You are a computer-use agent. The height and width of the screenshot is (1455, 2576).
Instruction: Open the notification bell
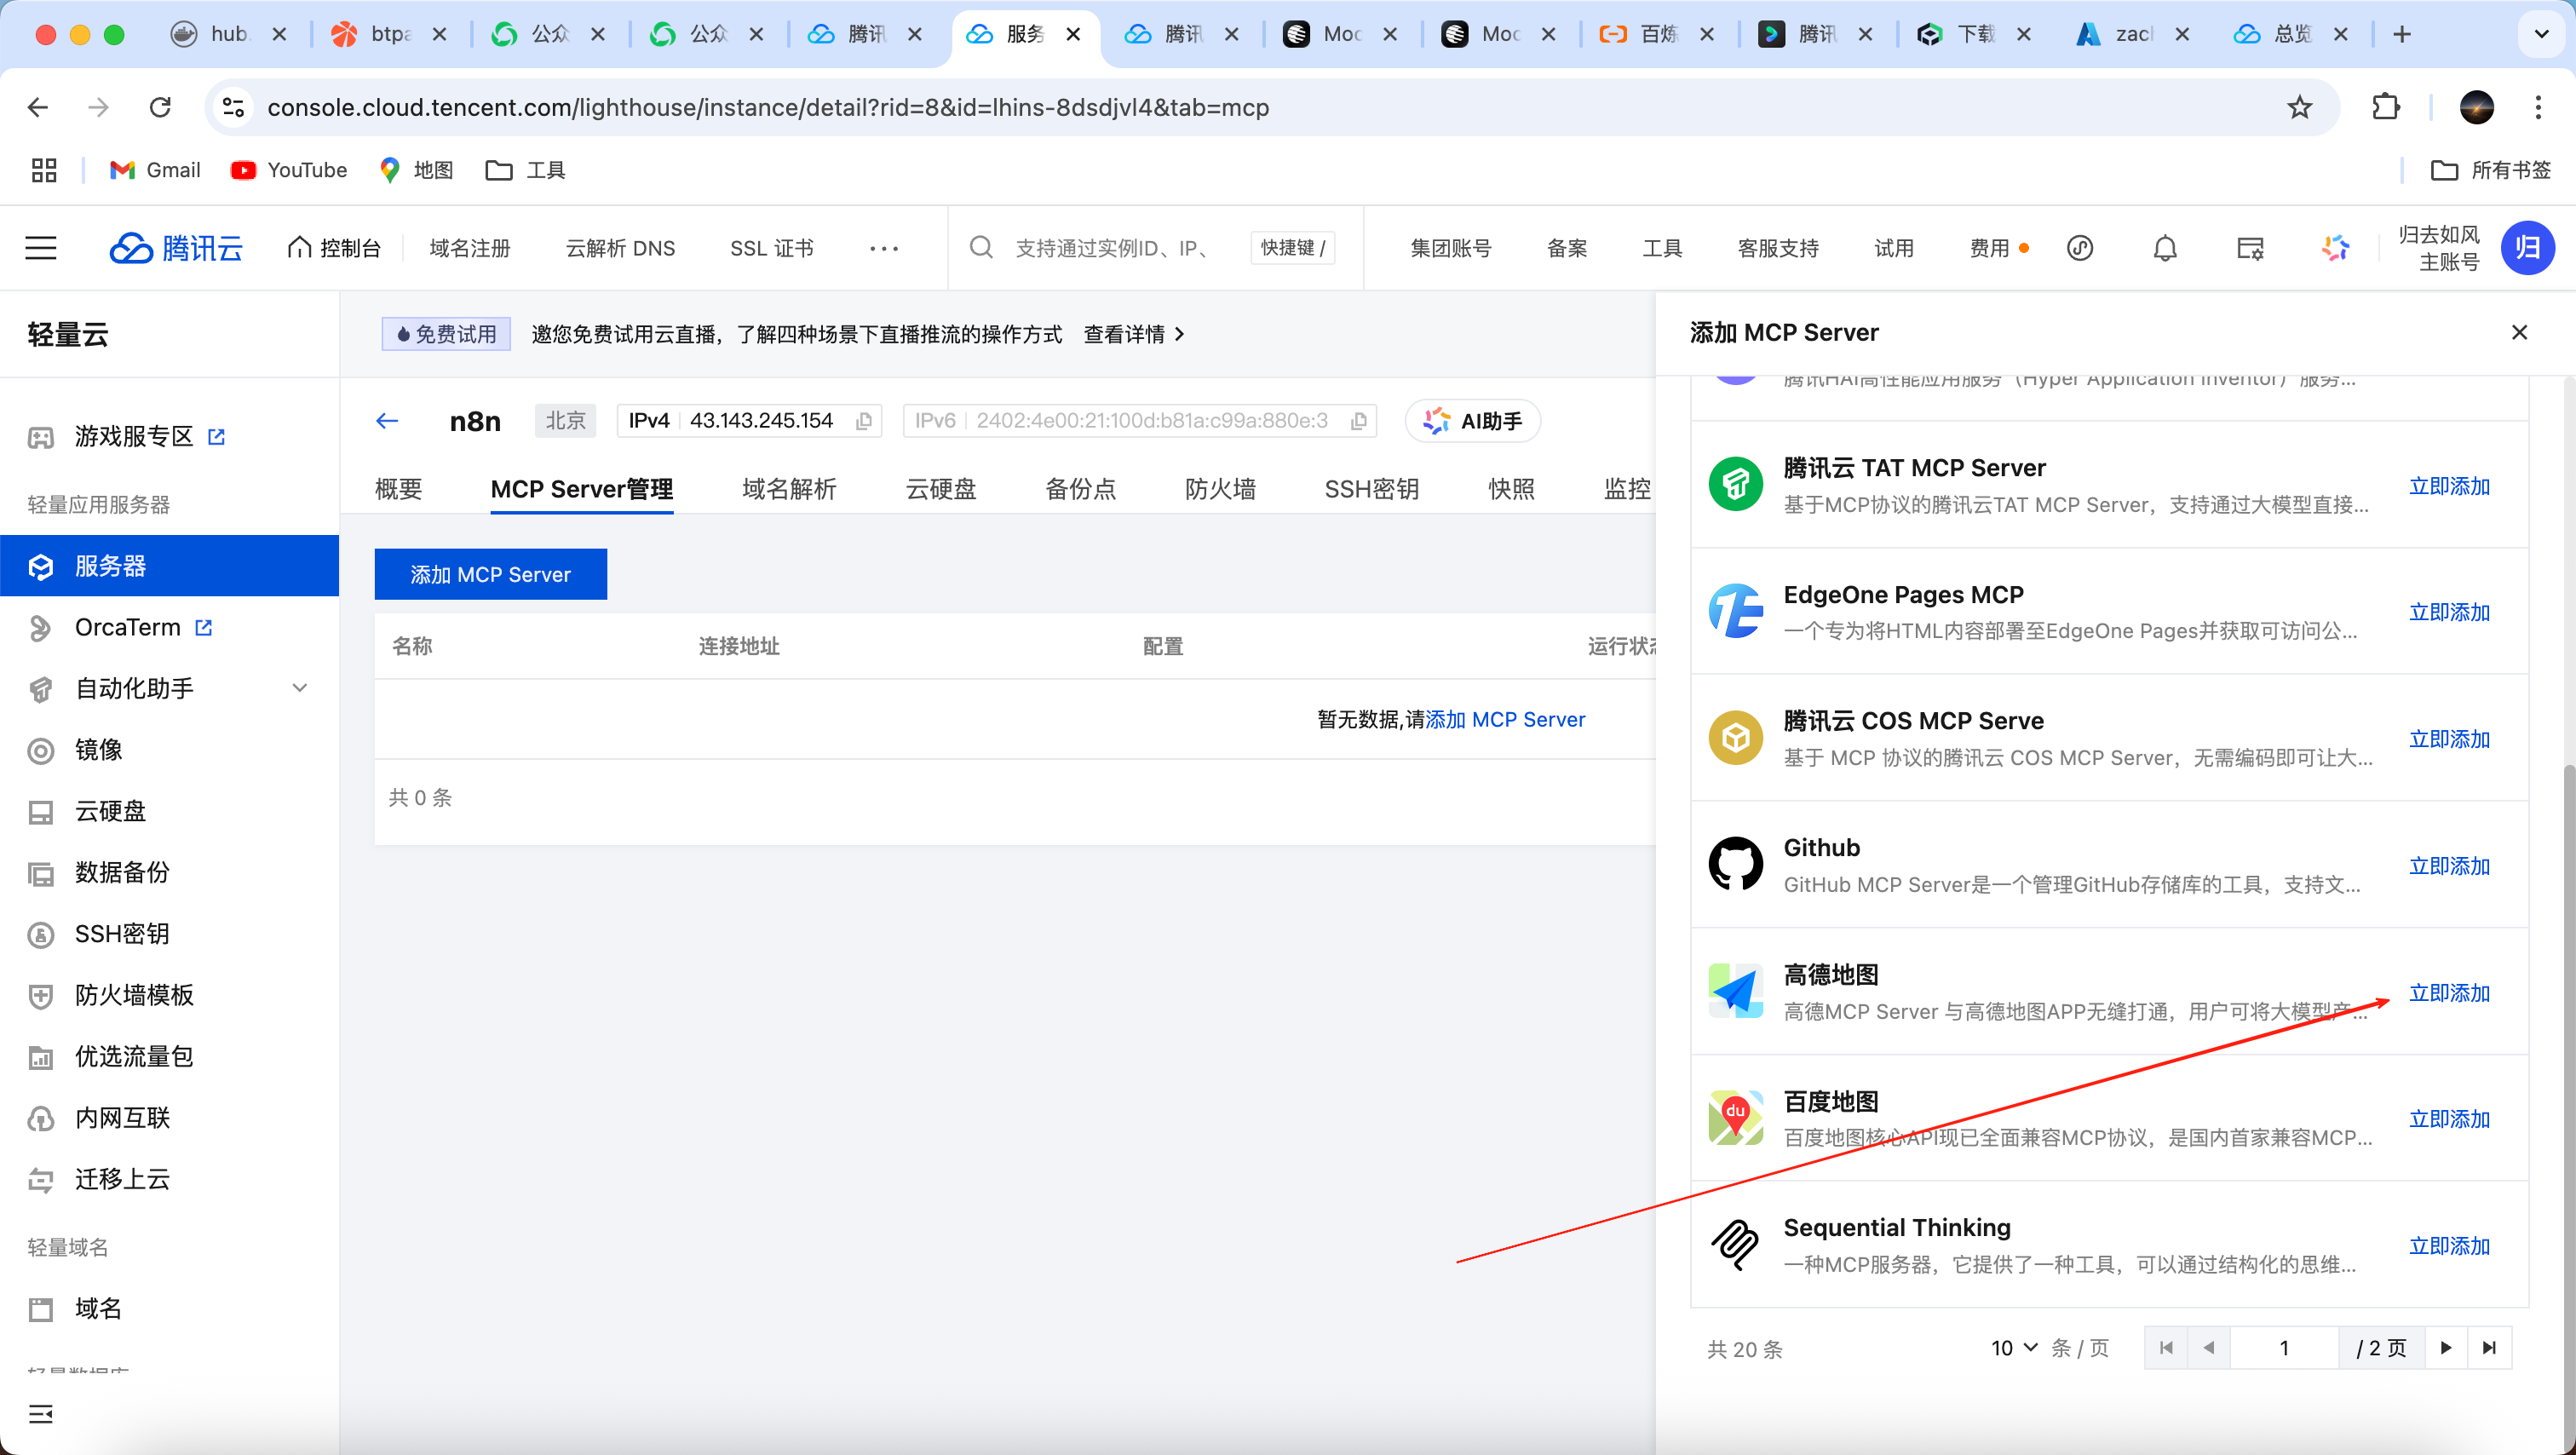pos(2165,248)
